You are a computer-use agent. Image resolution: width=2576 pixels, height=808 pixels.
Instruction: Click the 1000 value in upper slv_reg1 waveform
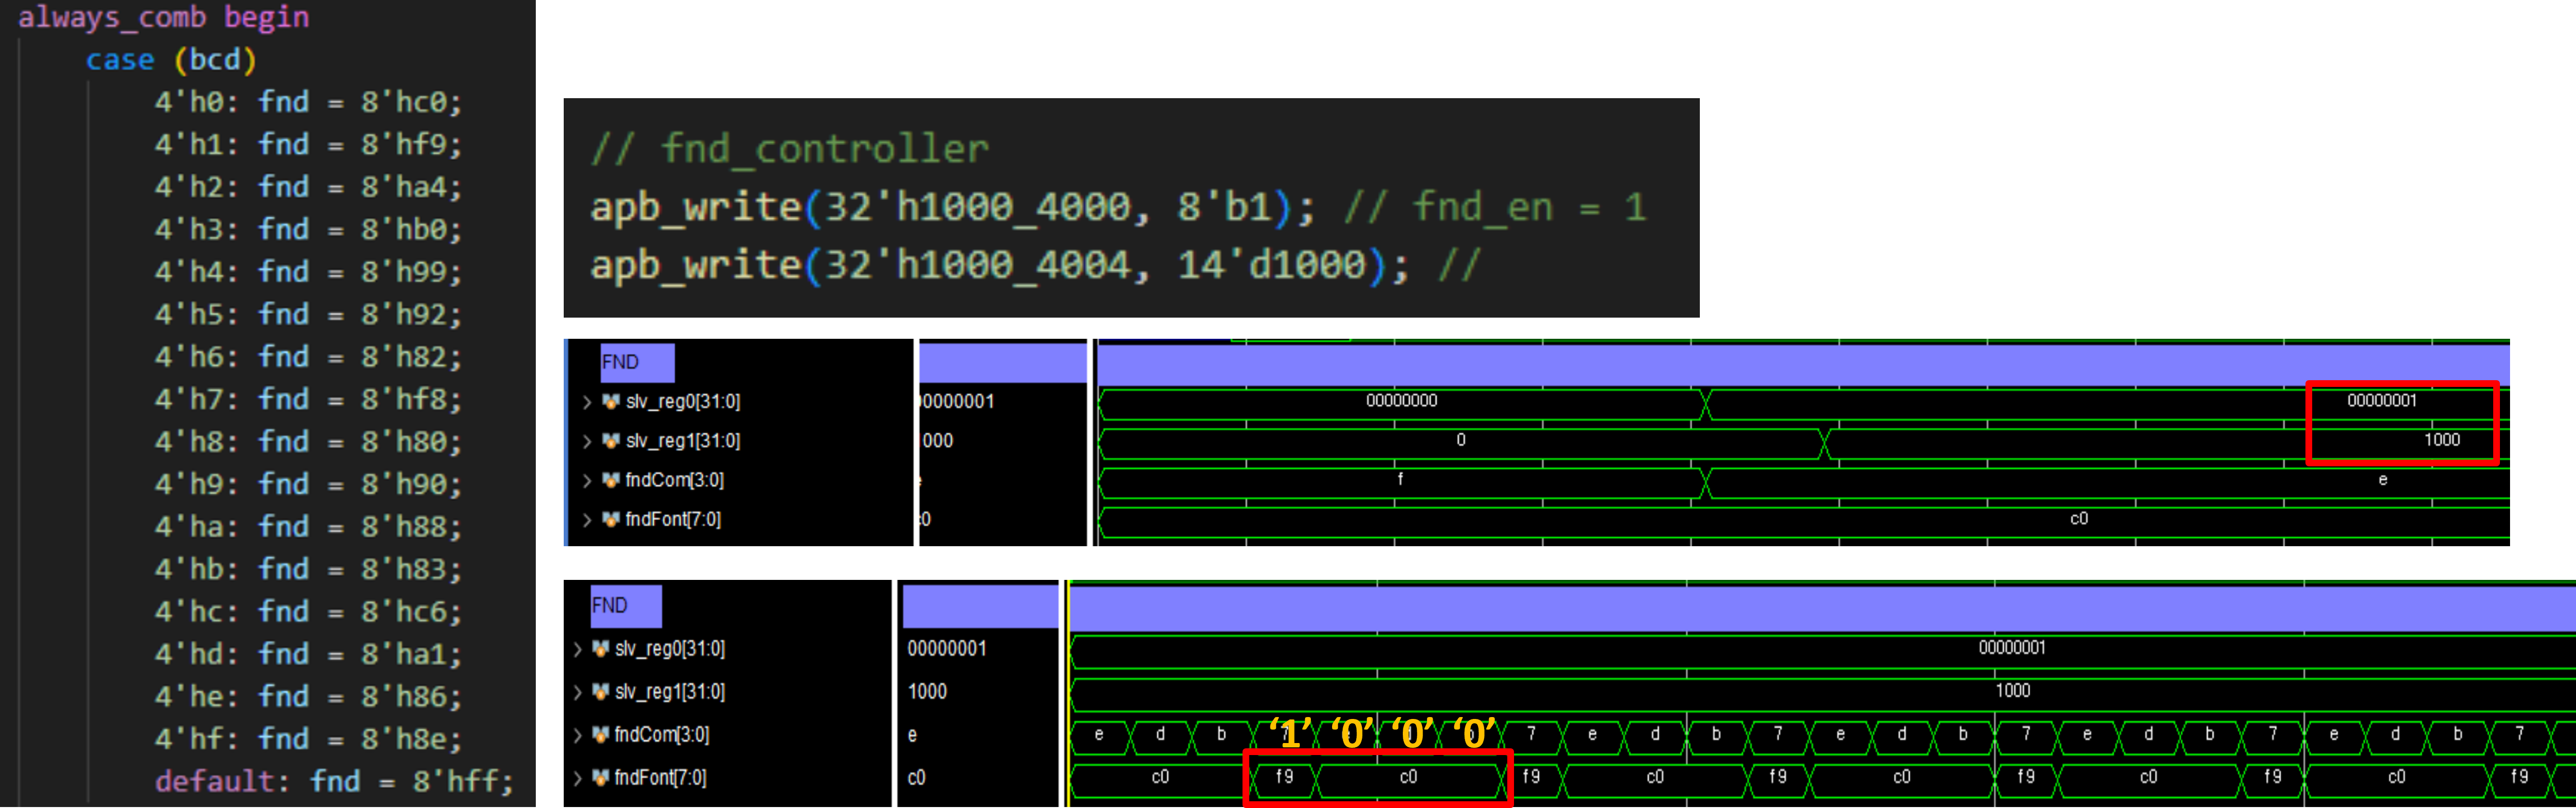click(x=2441, y=440)
